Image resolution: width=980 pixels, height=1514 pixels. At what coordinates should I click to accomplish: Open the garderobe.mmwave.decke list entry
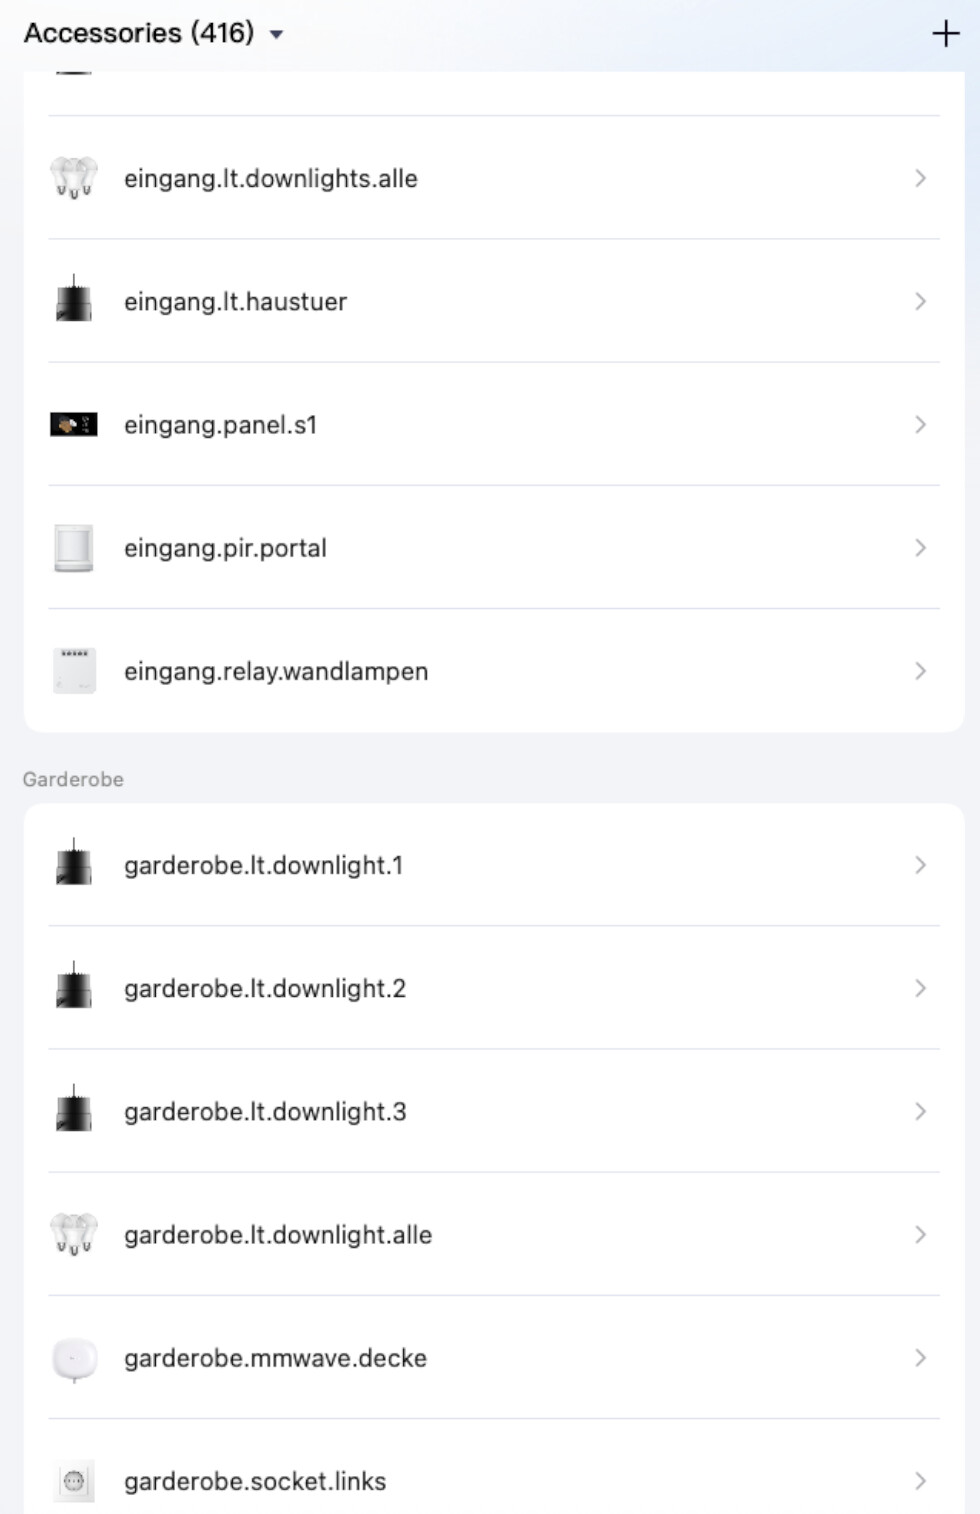[x=275, y=1358]
